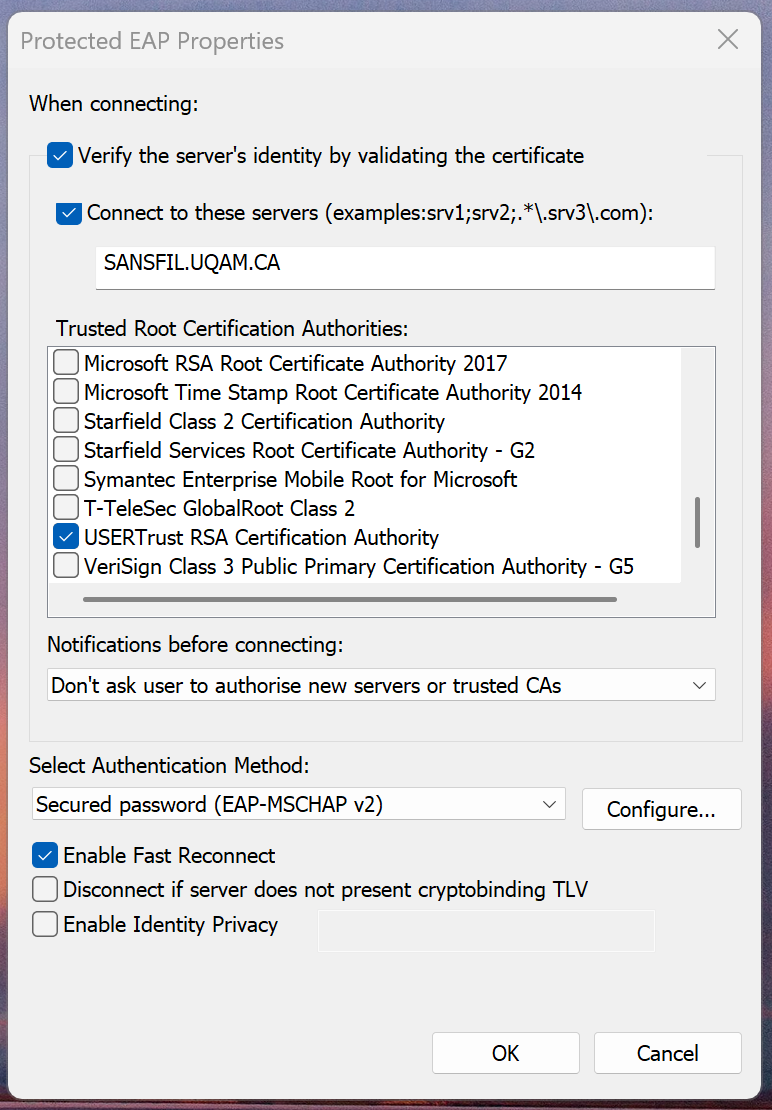Uncheck Verify the server's identity checkbox
Screen dimensions: 772x1110
point(60,155)
